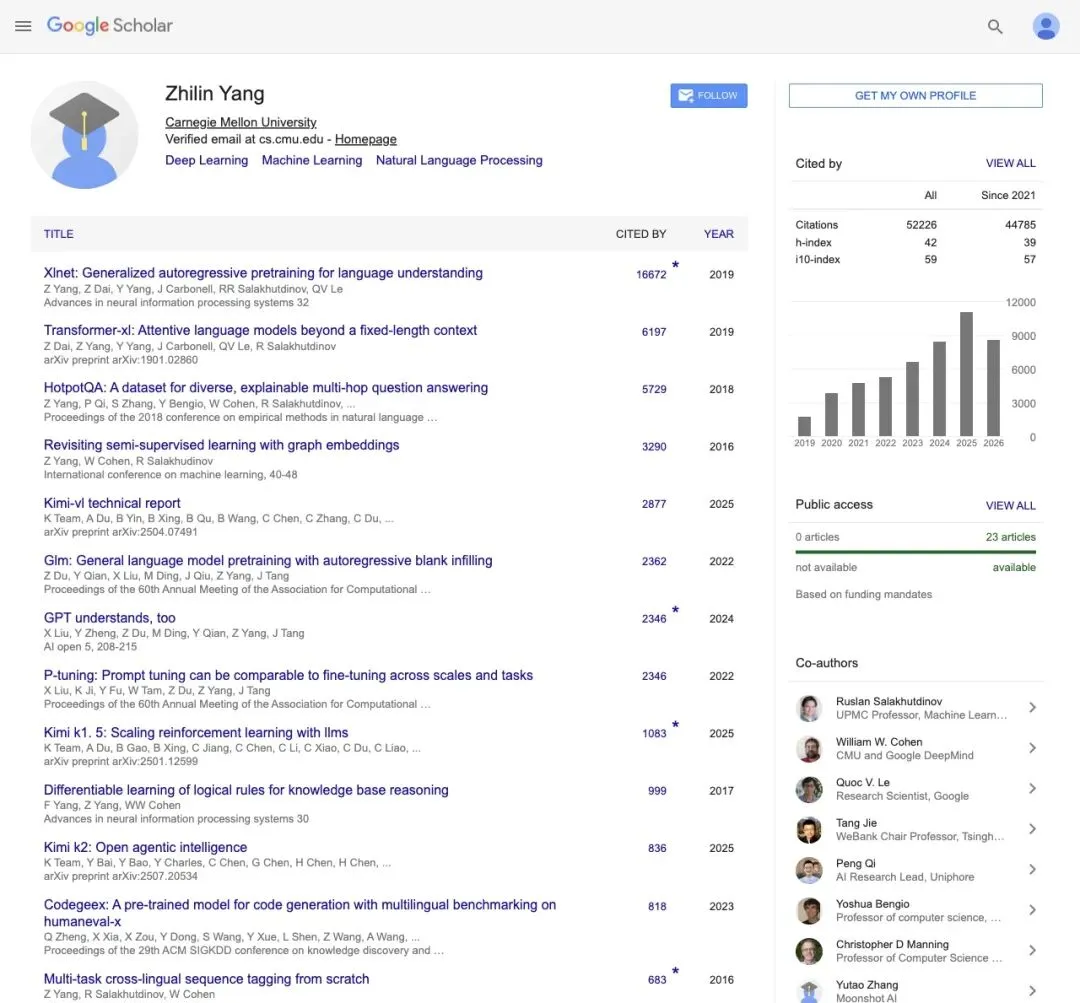Open the account avatar icon

pos(1046,26)
